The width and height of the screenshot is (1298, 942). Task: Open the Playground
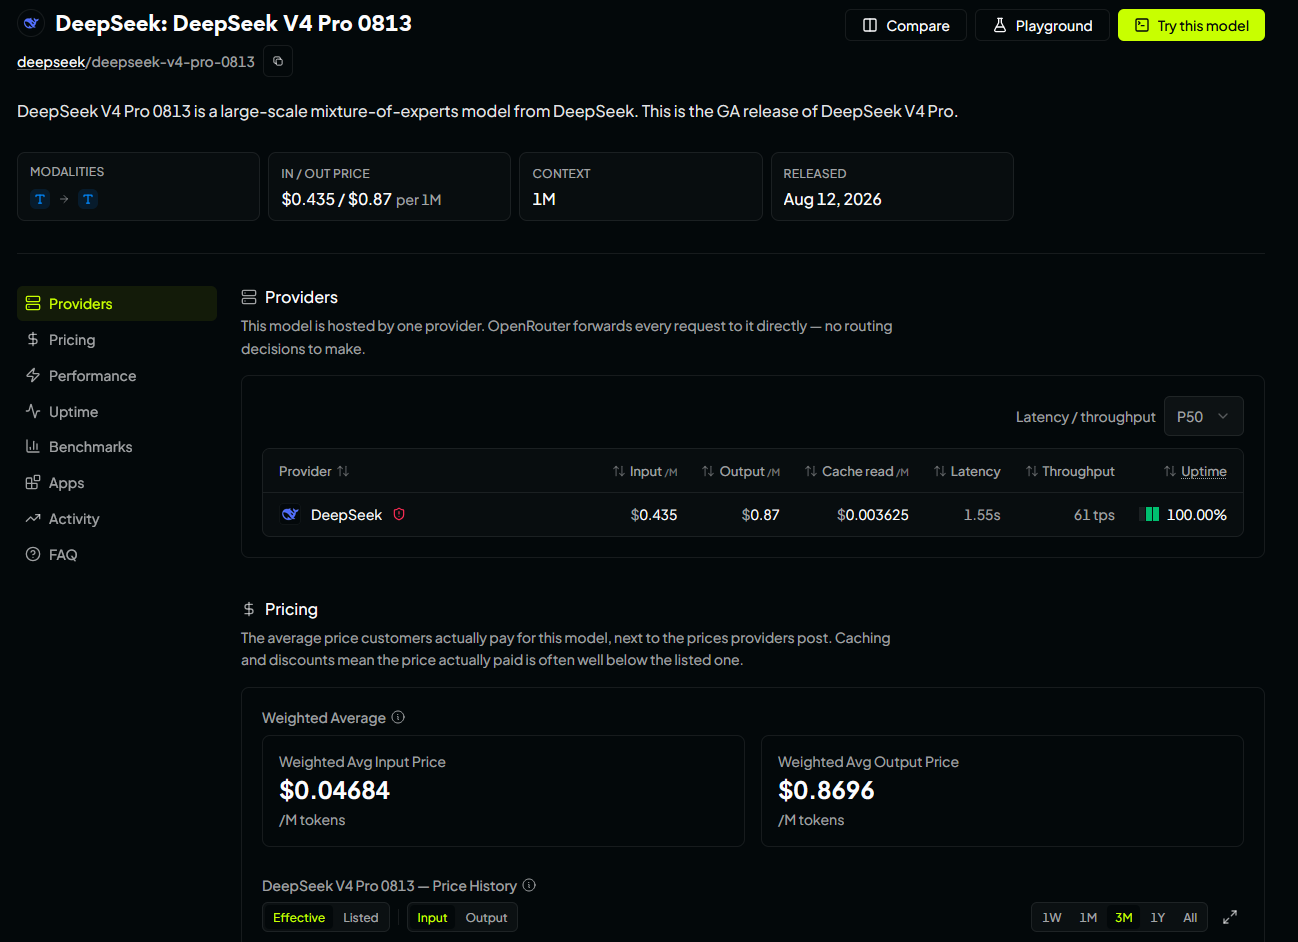[1042, 25]
